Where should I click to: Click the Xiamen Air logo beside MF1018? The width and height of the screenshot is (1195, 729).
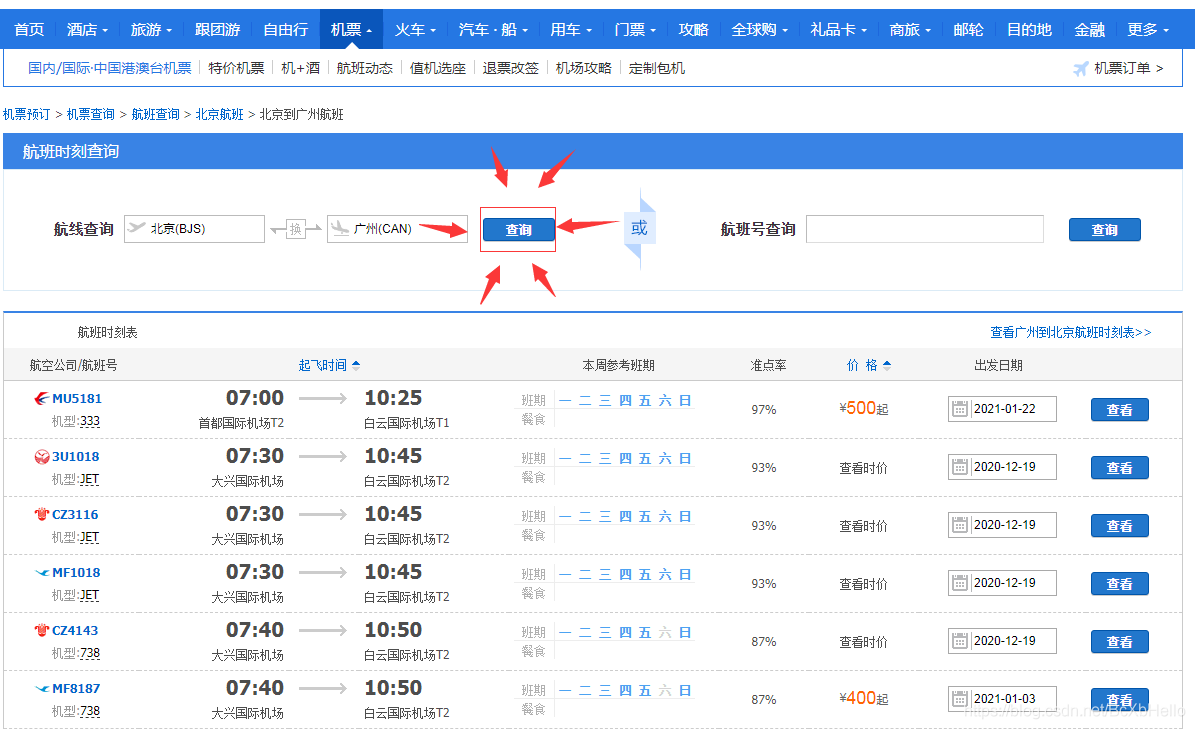(42, 572)
